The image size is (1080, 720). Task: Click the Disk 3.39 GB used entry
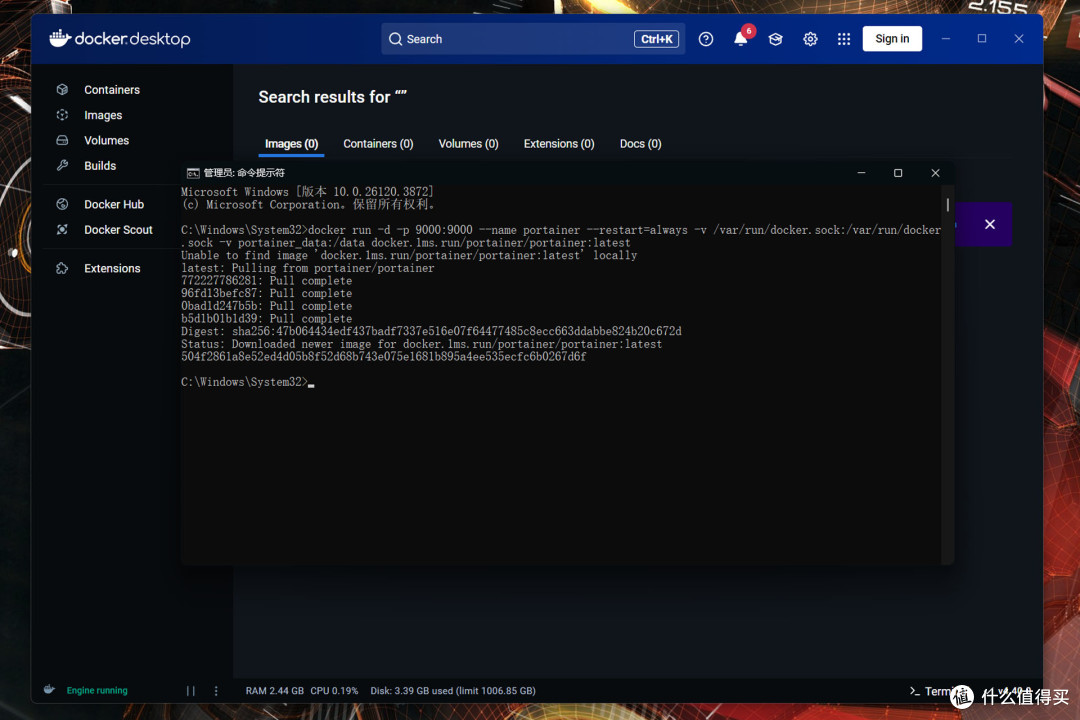tap(453, 690)
